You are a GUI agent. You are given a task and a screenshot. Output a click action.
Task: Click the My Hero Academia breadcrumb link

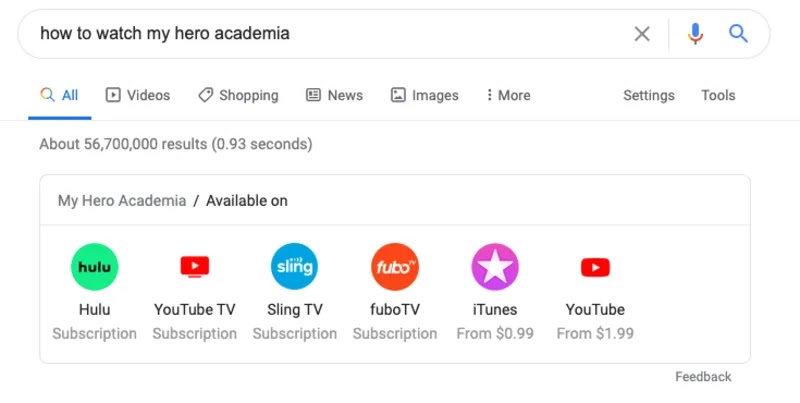(x=121, y=200)
